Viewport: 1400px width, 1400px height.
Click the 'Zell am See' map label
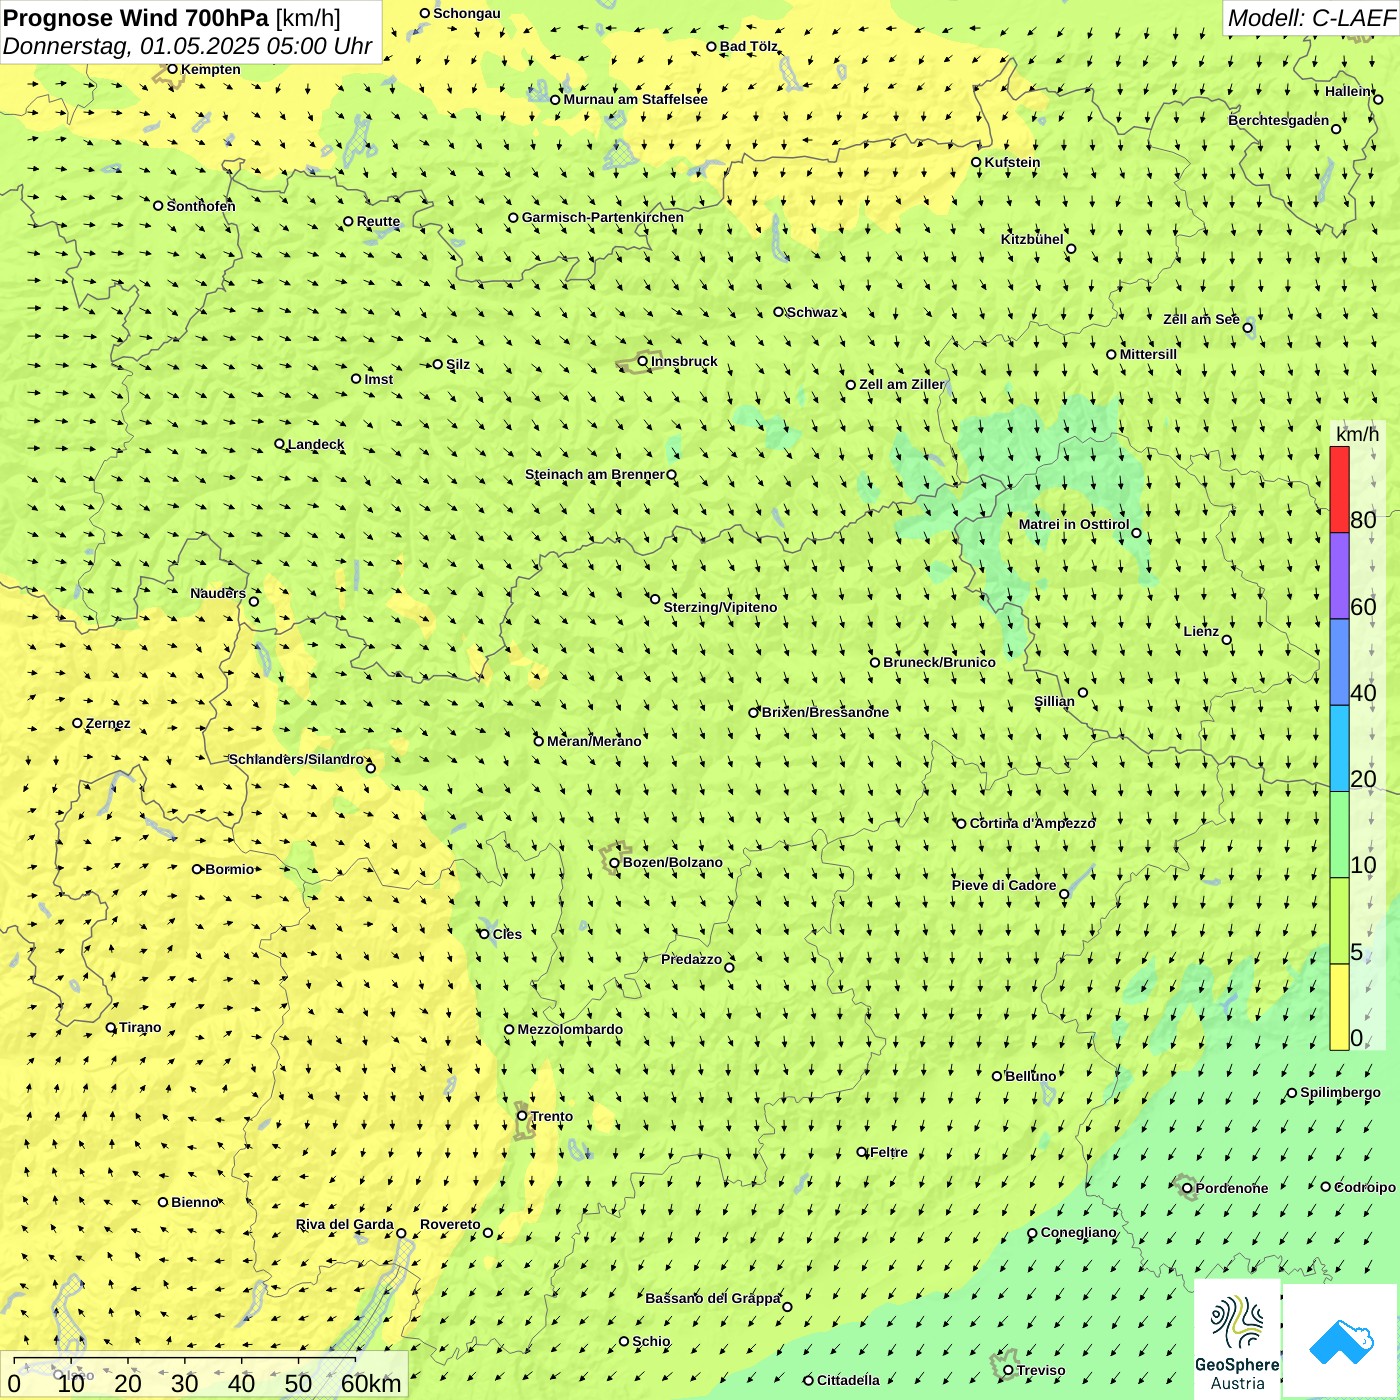1201,319
